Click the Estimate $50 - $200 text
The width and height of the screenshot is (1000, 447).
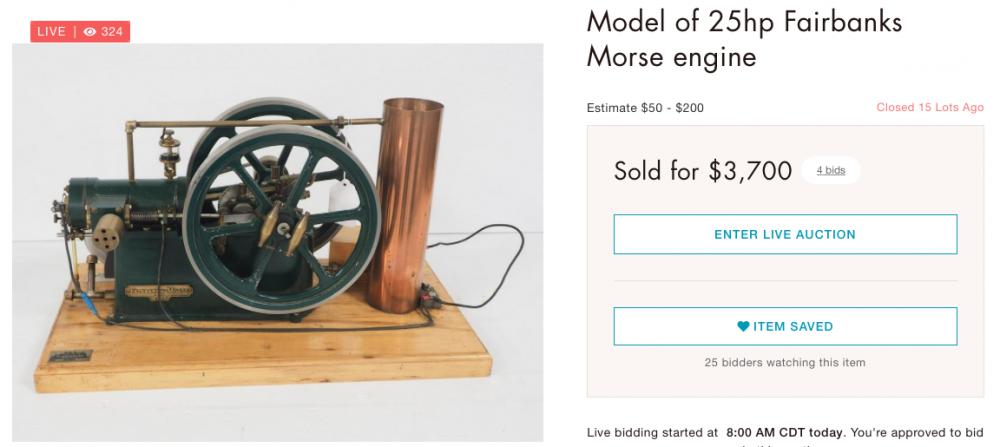tap(646, 107)
